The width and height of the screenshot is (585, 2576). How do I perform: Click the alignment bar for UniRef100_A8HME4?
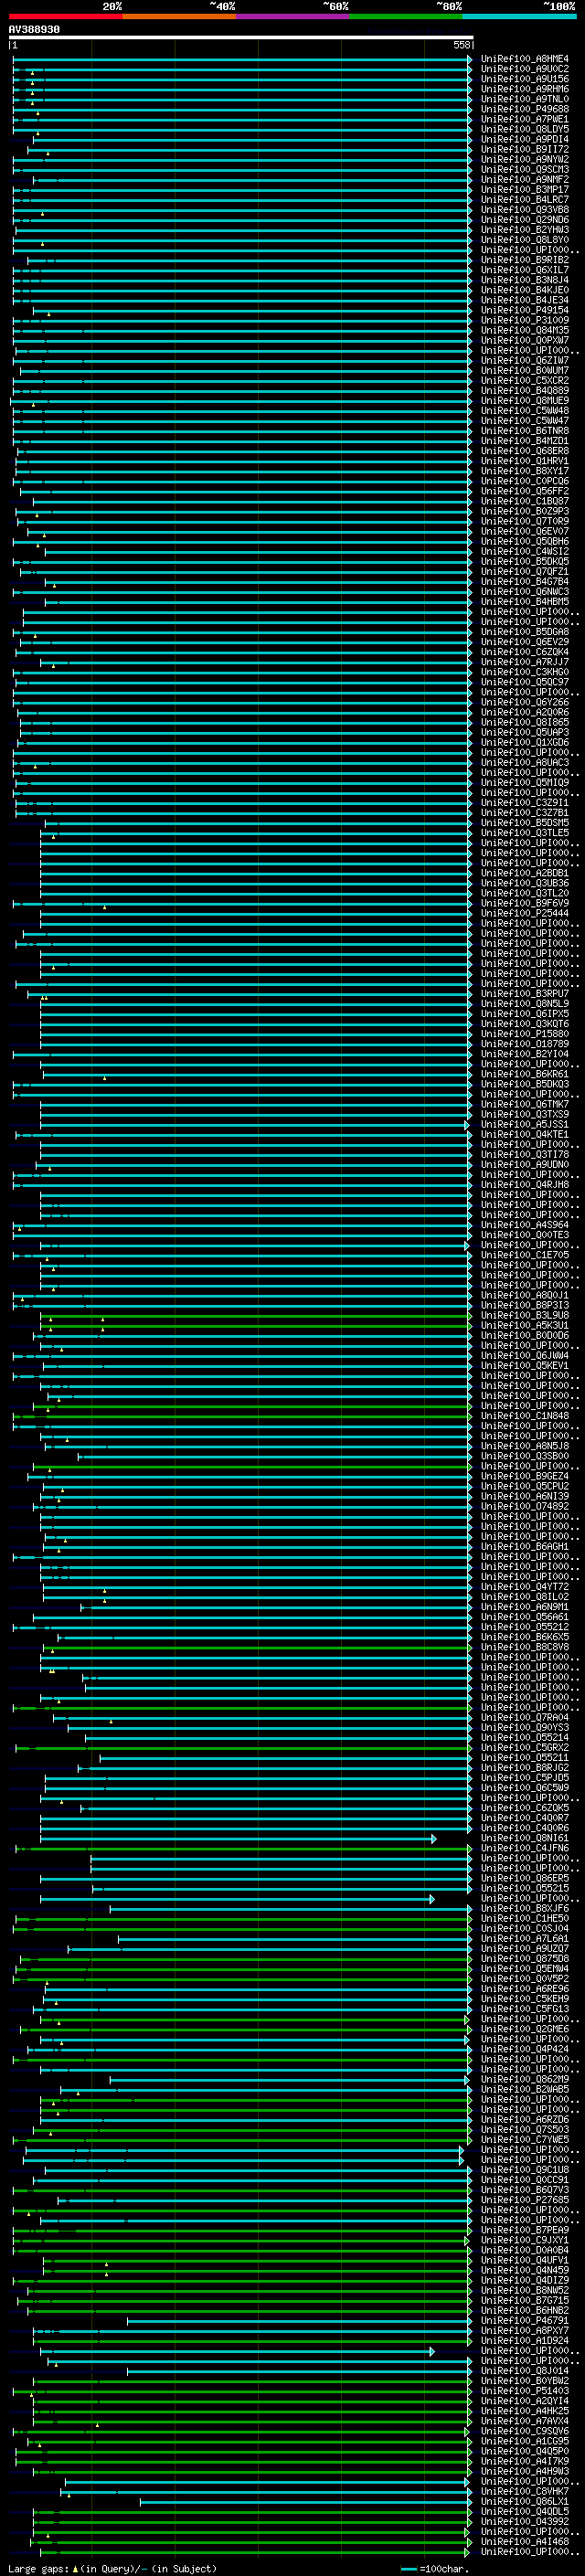(x=242, y=59)
